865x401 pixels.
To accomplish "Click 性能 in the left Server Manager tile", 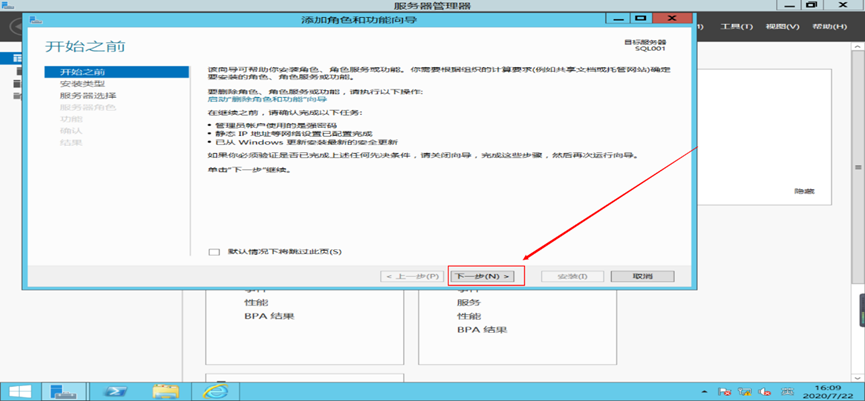I will (x=255, y=303).
